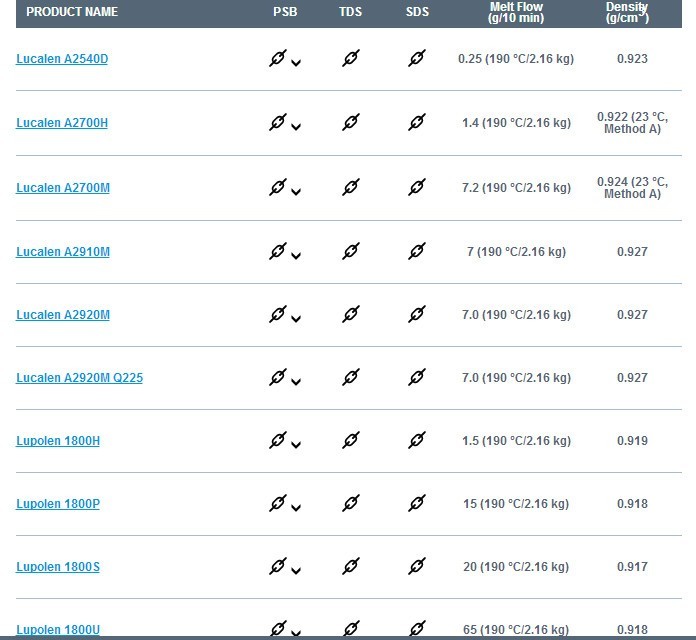Expand PSB dropdown arrow for Lucalen A2910M
This screenshot has width=696, height=640.
pos(296,256)
